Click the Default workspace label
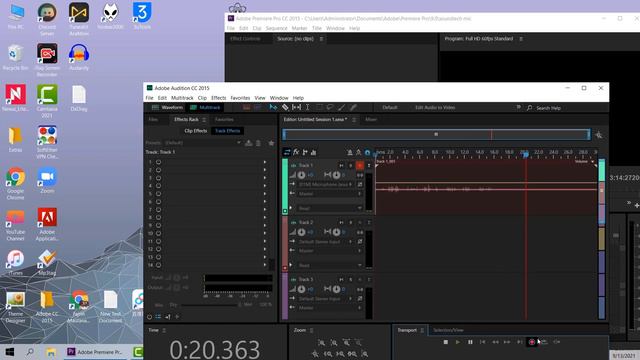Image resolution: width=640 pixels, height=360 pixels. pos(390,108)
